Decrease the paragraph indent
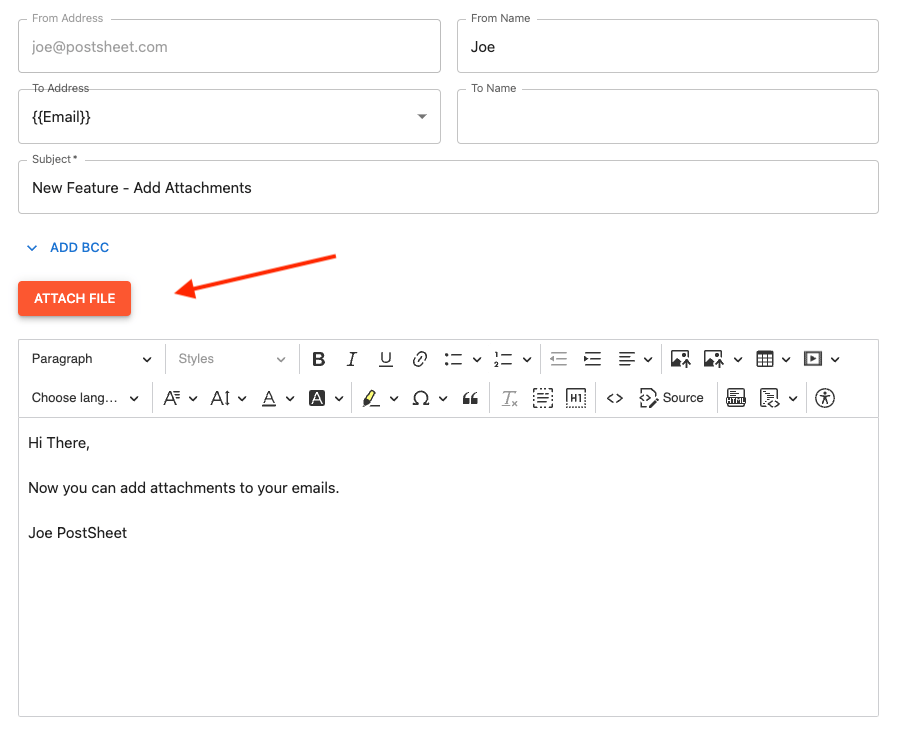The width and height of the screenshot is (900, 735). tap(558, 358)
